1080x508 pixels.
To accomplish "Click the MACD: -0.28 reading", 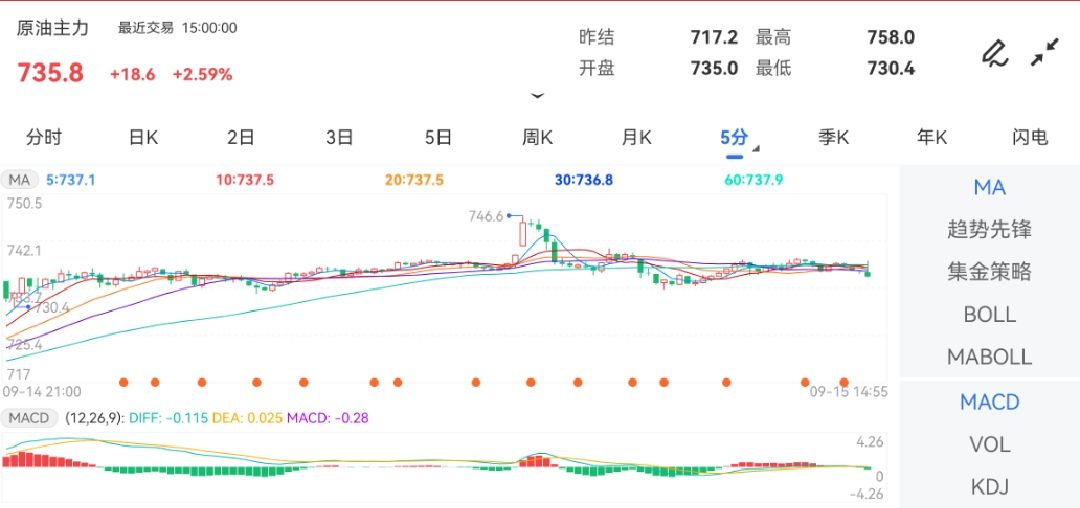I will pos(328,418).
